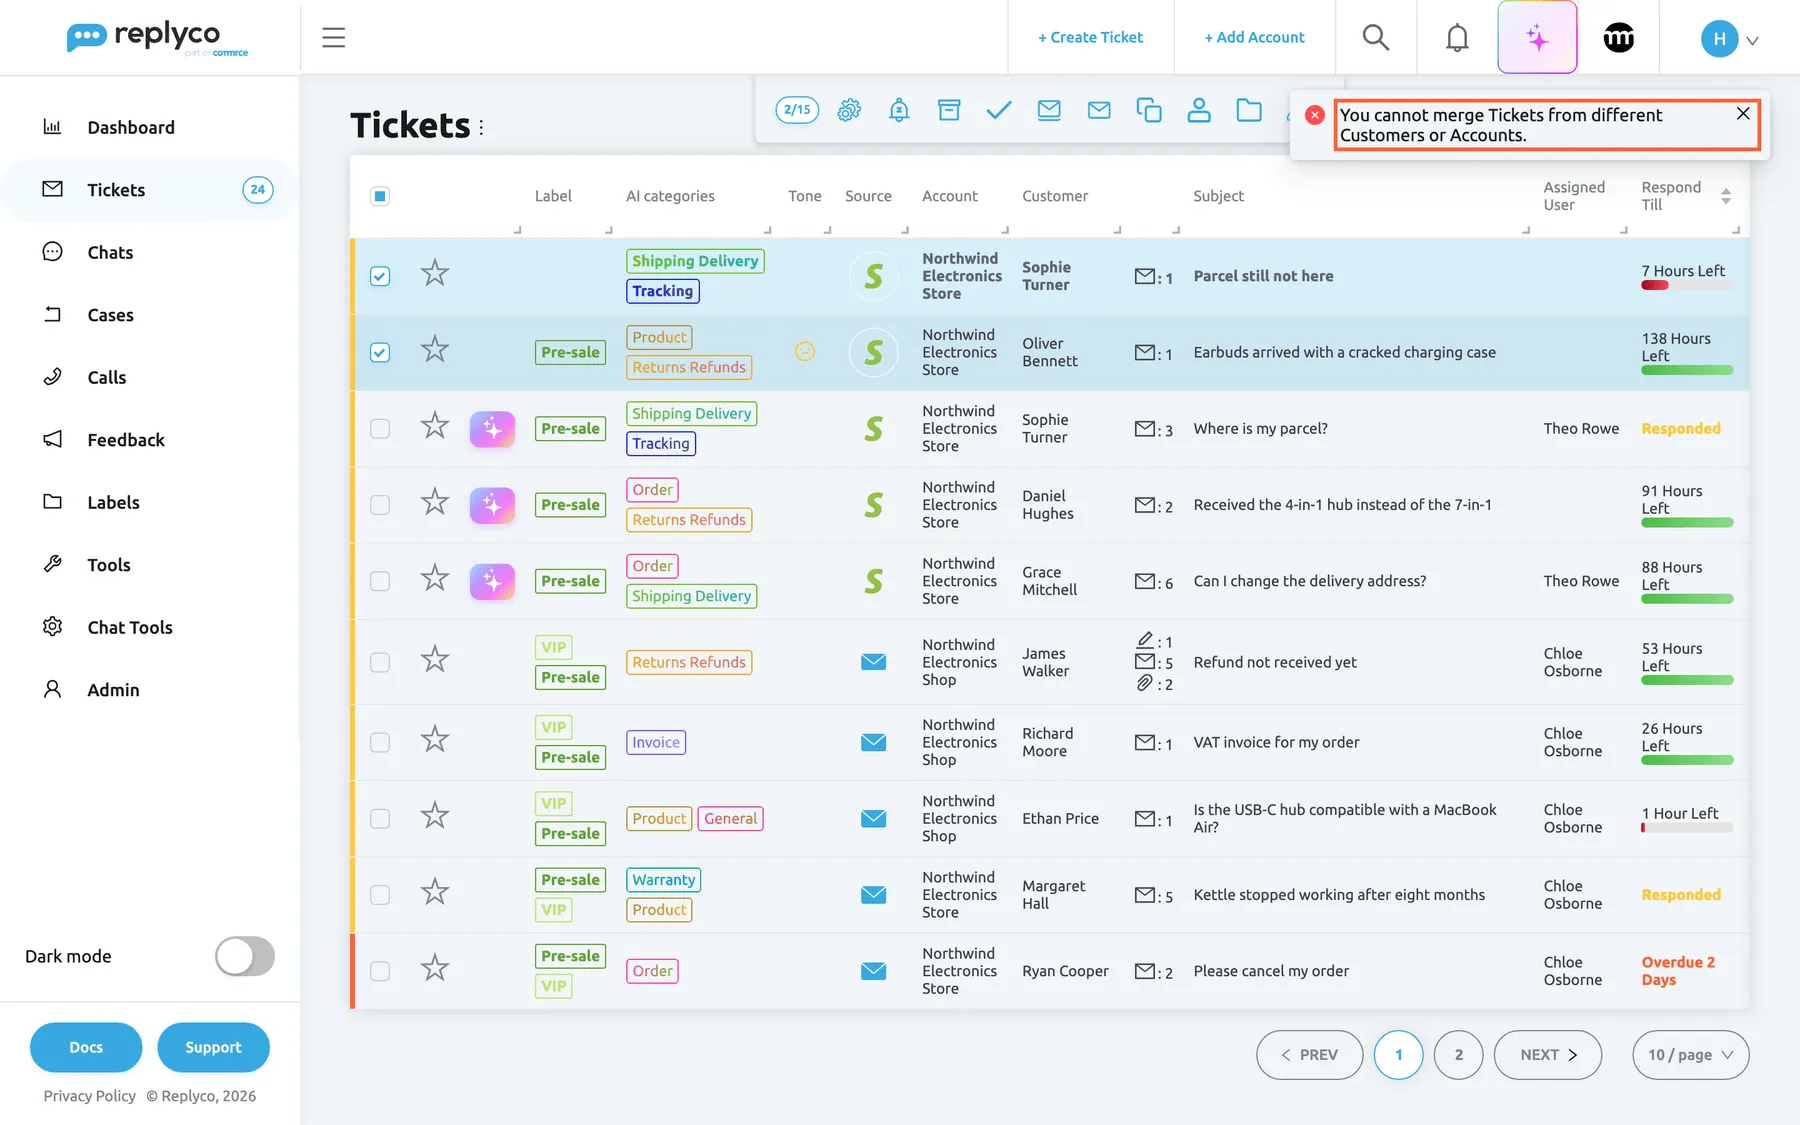Open Dashboard in the sidebar

[130, 127]
